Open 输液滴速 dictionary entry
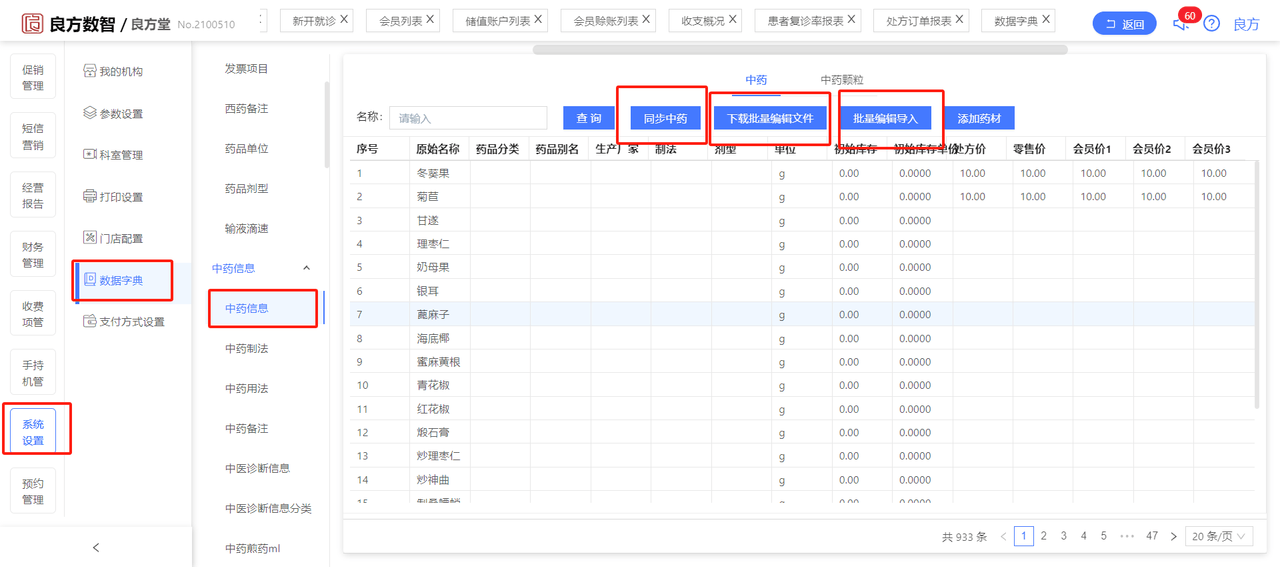1280x567 pixels. [247, 229]
